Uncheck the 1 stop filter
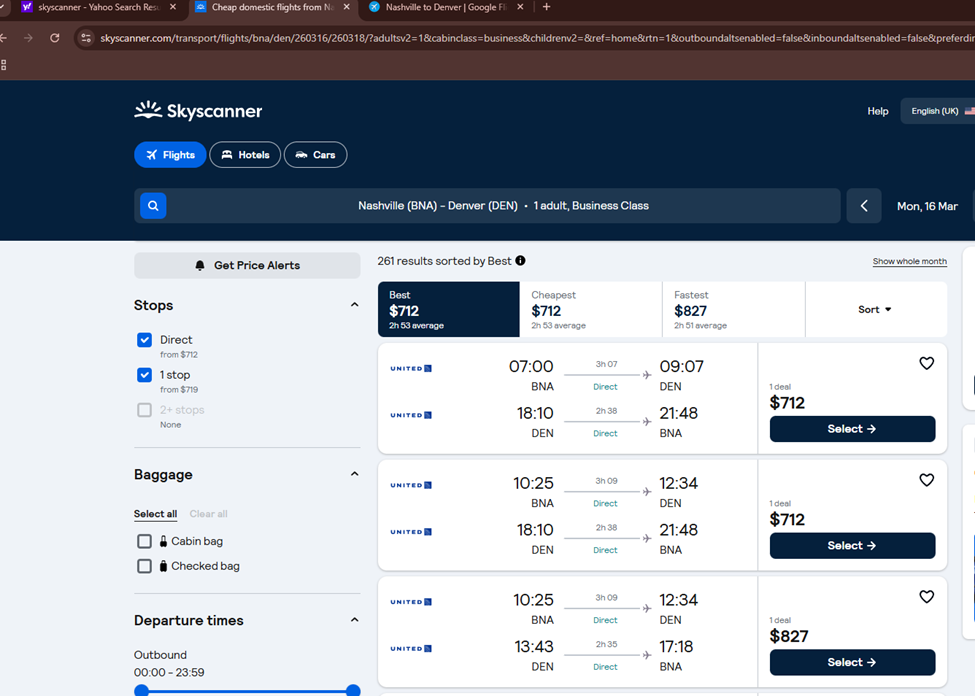Screen dimensions: 975x696 click(x=144, y=374)
